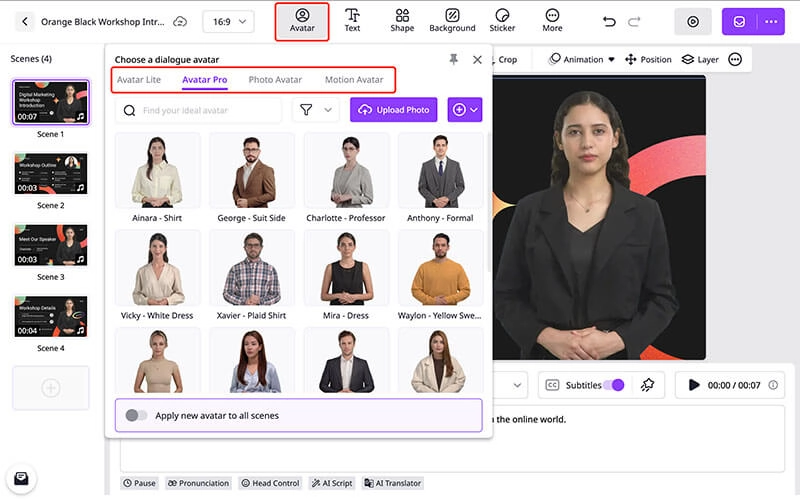The height and width of the screenshot is (500, 800).
Task: Click the project title Orange Black Workshop Intr...
Action: 103,22
